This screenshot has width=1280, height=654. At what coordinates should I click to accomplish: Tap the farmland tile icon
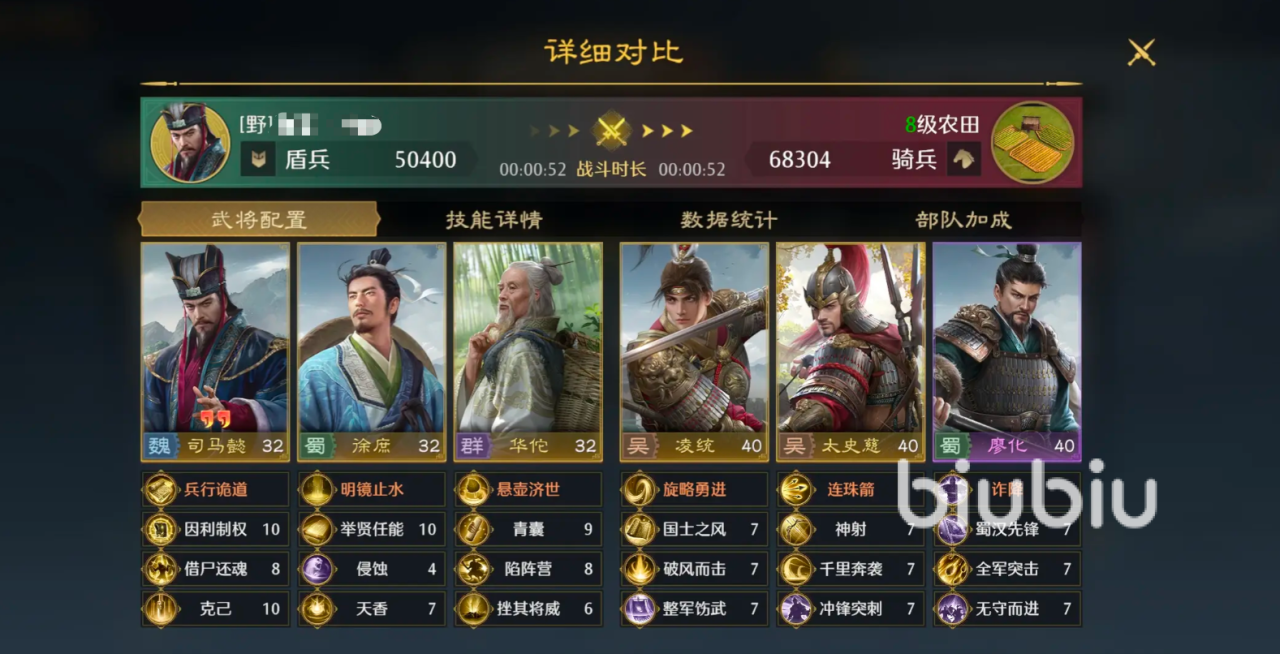pos(1033,142)
